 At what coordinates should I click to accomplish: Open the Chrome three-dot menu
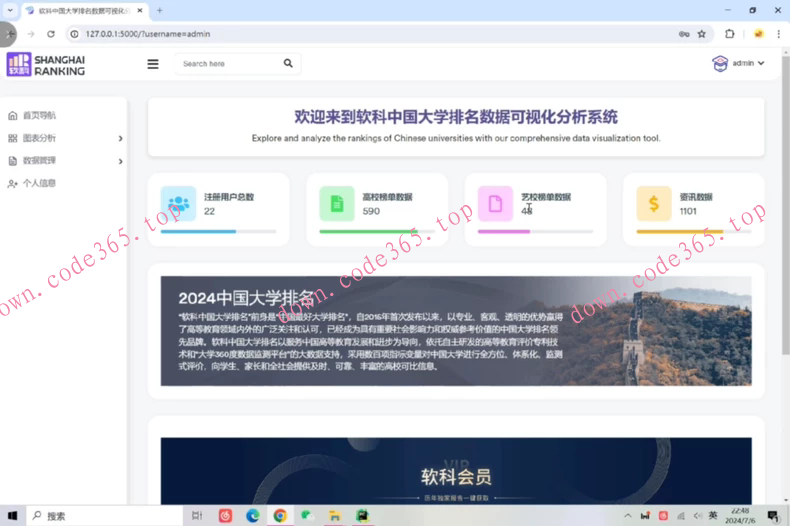[x=778, y=34]
